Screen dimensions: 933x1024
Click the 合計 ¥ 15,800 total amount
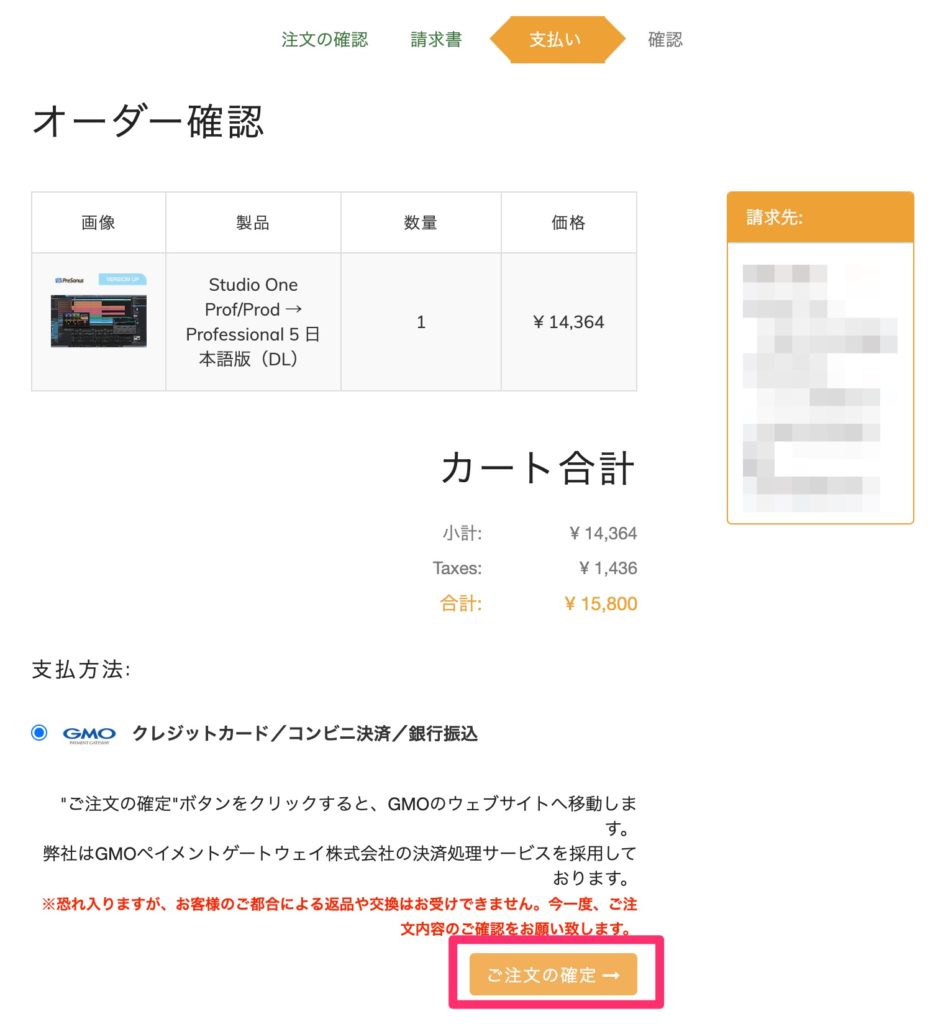(600, 603)
